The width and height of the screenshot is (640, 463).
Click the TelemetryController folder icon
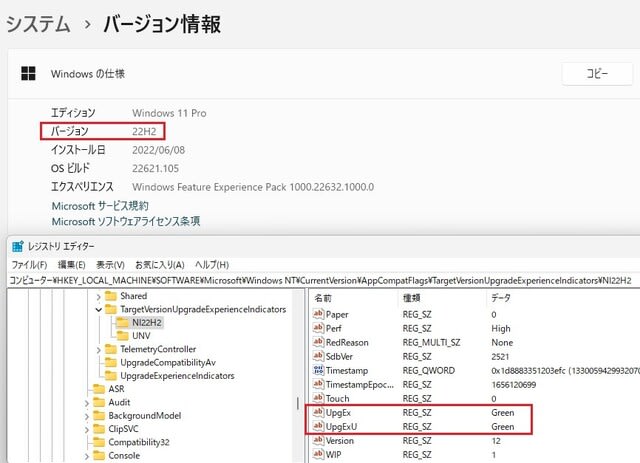click(111, 349)
